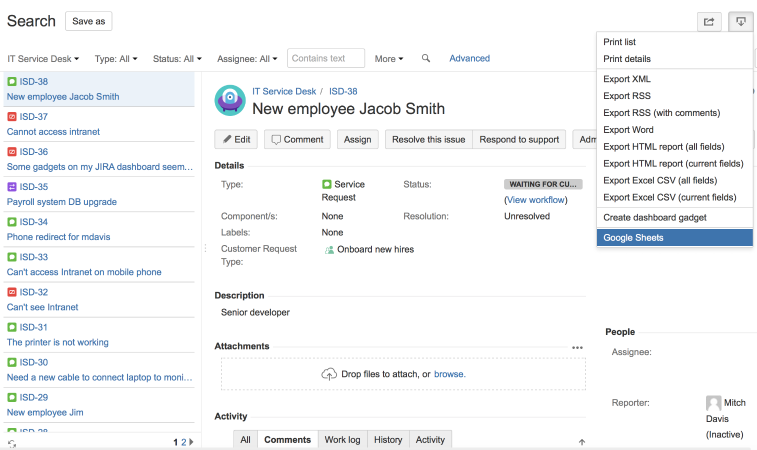Screen dimensions: 757x450
Task: Click the Advanced search link
Action: pyautogui.click(x=469, y=58)
